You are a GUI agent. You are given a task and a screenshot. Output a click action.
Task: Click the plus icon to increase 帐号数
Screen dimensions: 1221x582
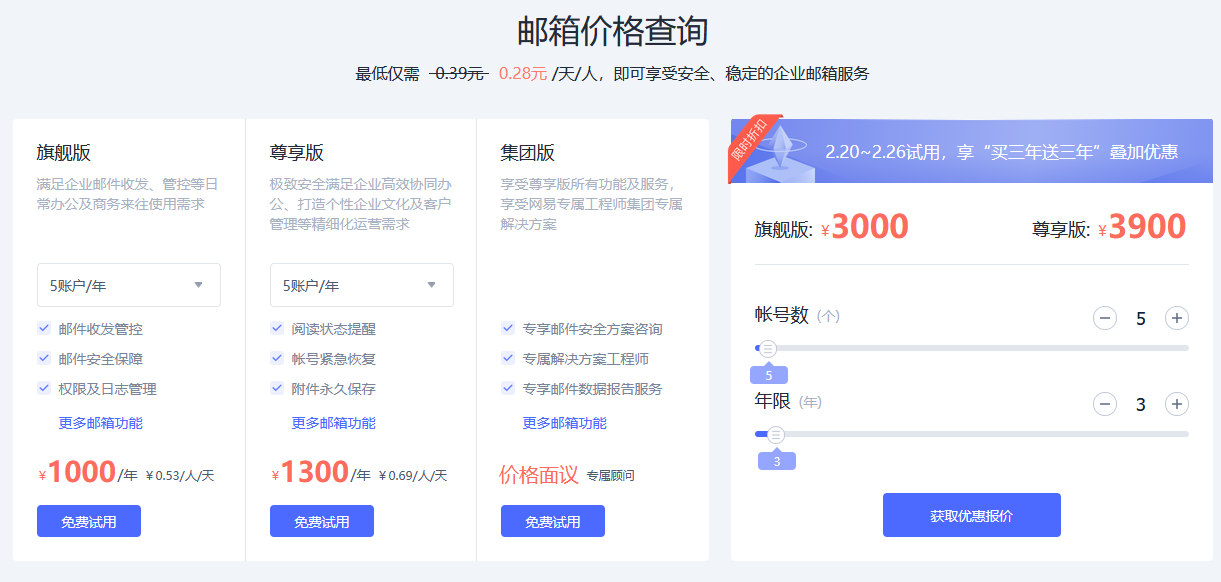pos(1176,318)
